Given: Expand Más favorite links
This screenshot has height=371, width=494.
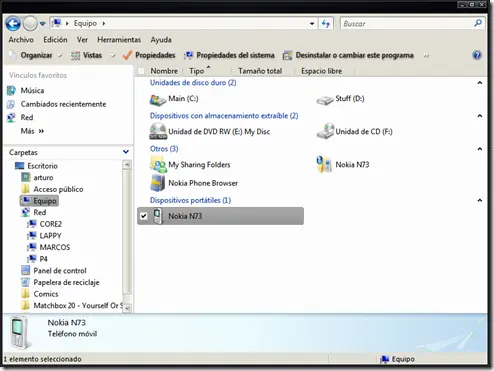Looking at the screenshot, I should 32,131.
